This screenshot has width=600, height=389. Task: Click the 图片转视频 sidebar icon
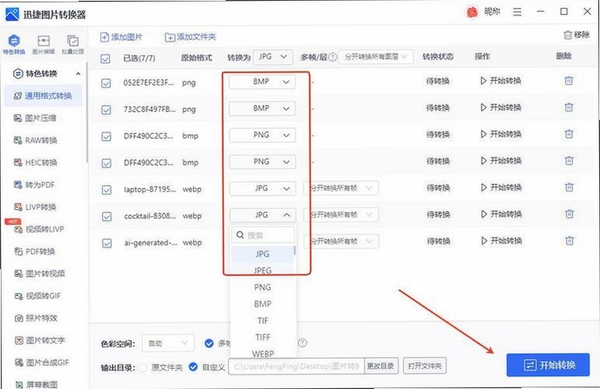pos(18,273)
